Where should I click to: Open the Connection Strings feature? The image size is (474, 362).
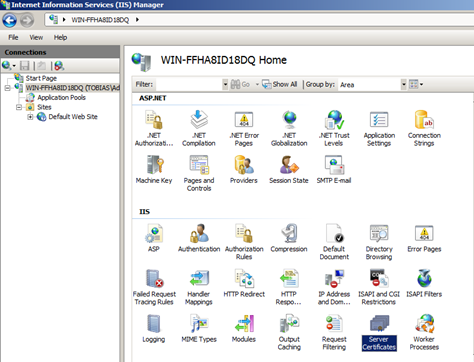click(424, 129)
